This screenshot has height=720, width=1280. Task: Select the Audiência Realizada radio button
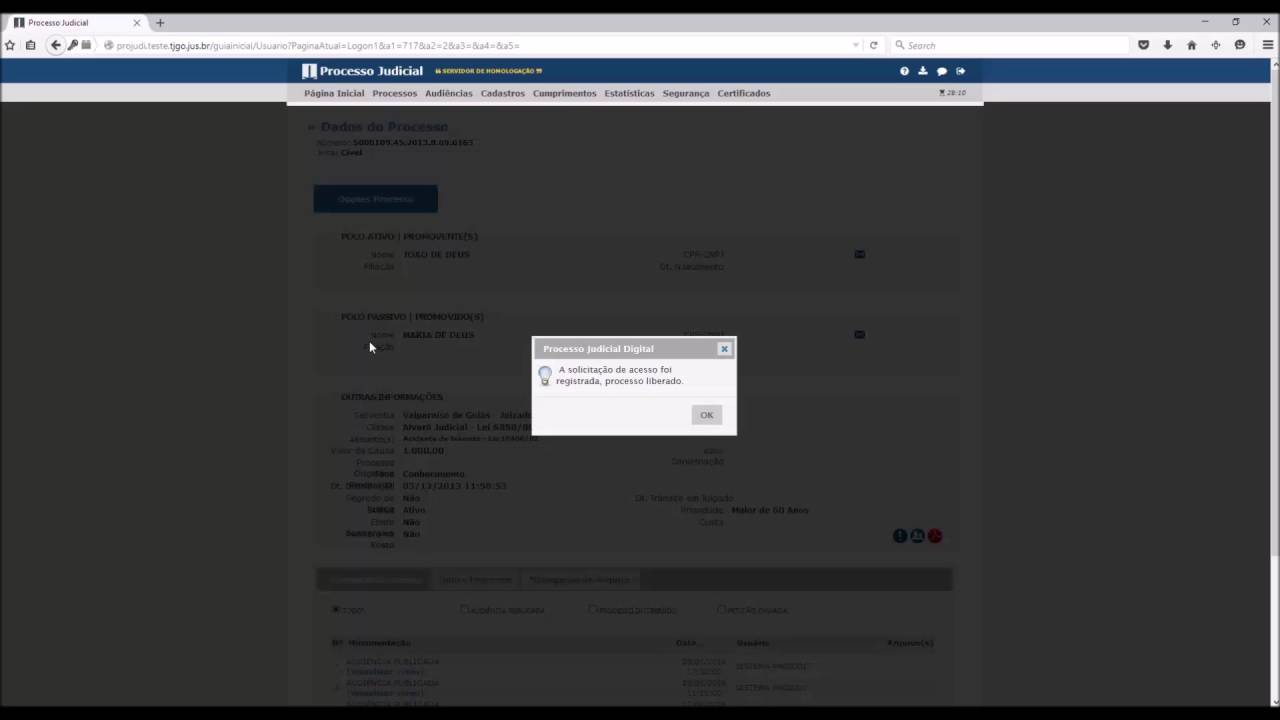click(x=464, y=609)
